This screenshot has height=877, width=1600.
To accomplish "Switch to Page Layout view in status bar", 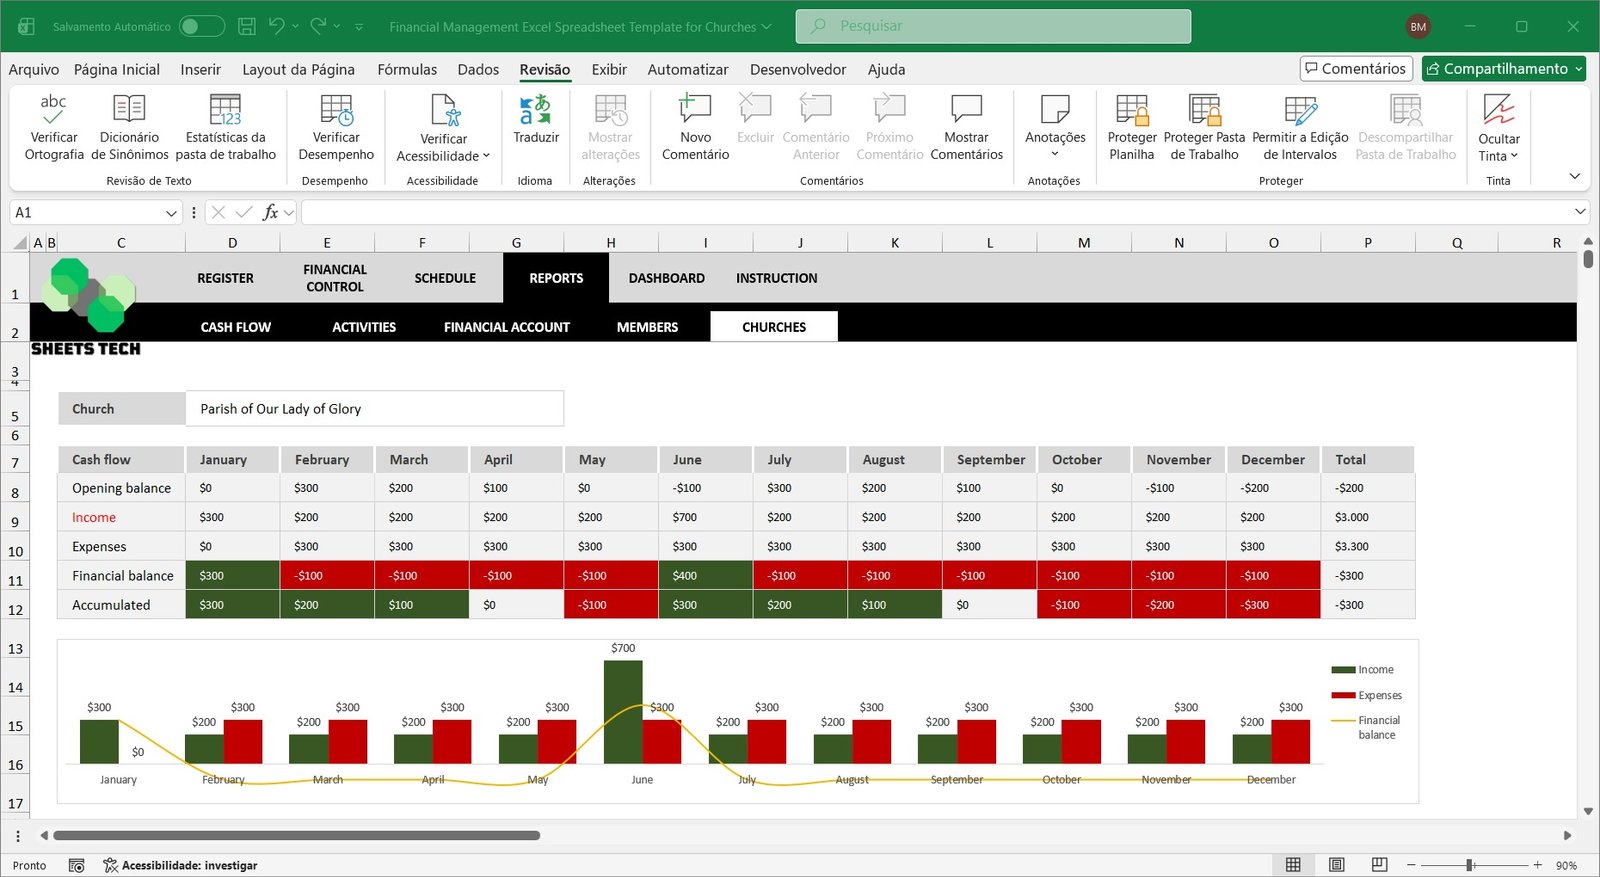I will pos(1336,865).
